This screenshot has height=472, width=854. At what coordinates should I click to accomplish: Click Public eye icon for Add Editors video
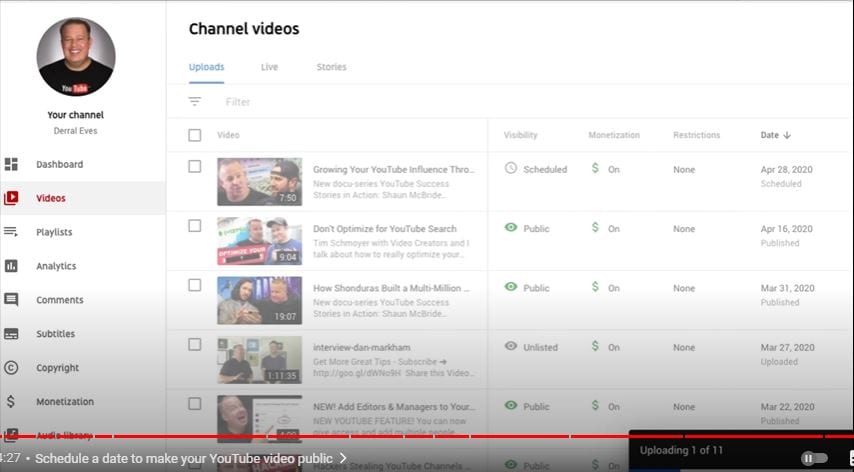tap(510, 406)
